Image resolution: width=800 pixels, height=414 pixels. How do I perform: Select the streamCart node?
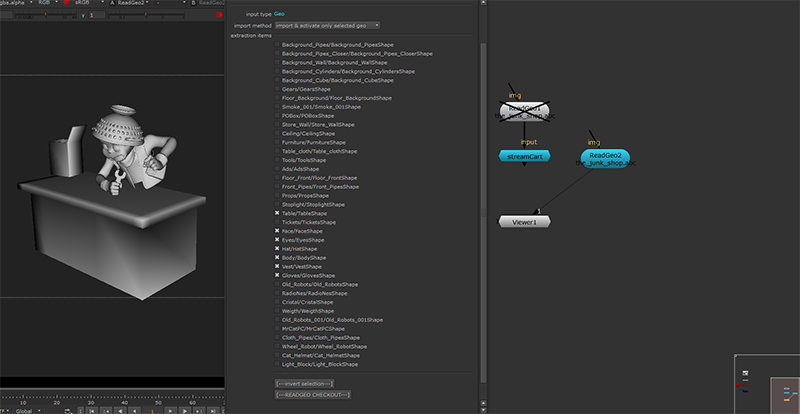tap(525, 157)
